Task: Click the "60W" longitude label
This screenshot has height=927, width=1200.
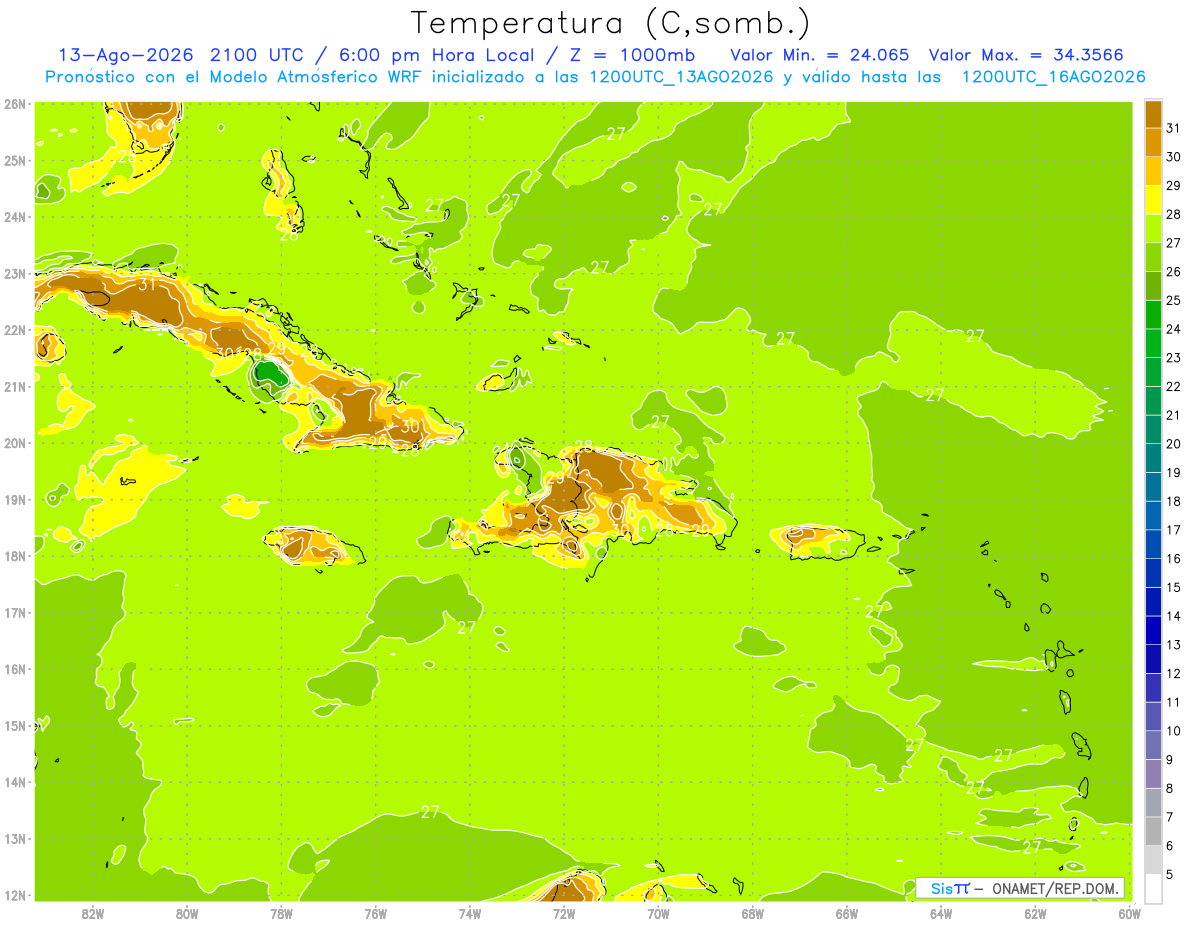Action: 1129,913
